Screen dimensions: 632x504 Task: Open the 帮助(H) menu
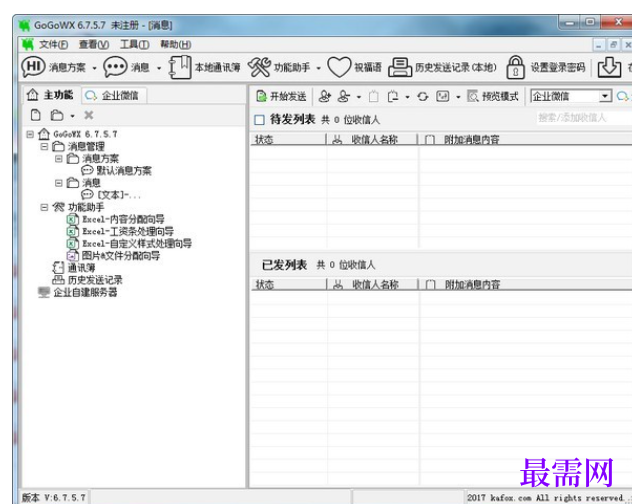(x=176, y=44)
